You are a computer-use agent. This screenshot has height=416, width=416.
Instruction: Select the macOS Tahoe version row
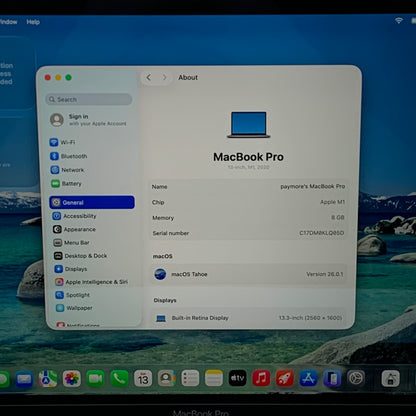[x=248, y=274]
